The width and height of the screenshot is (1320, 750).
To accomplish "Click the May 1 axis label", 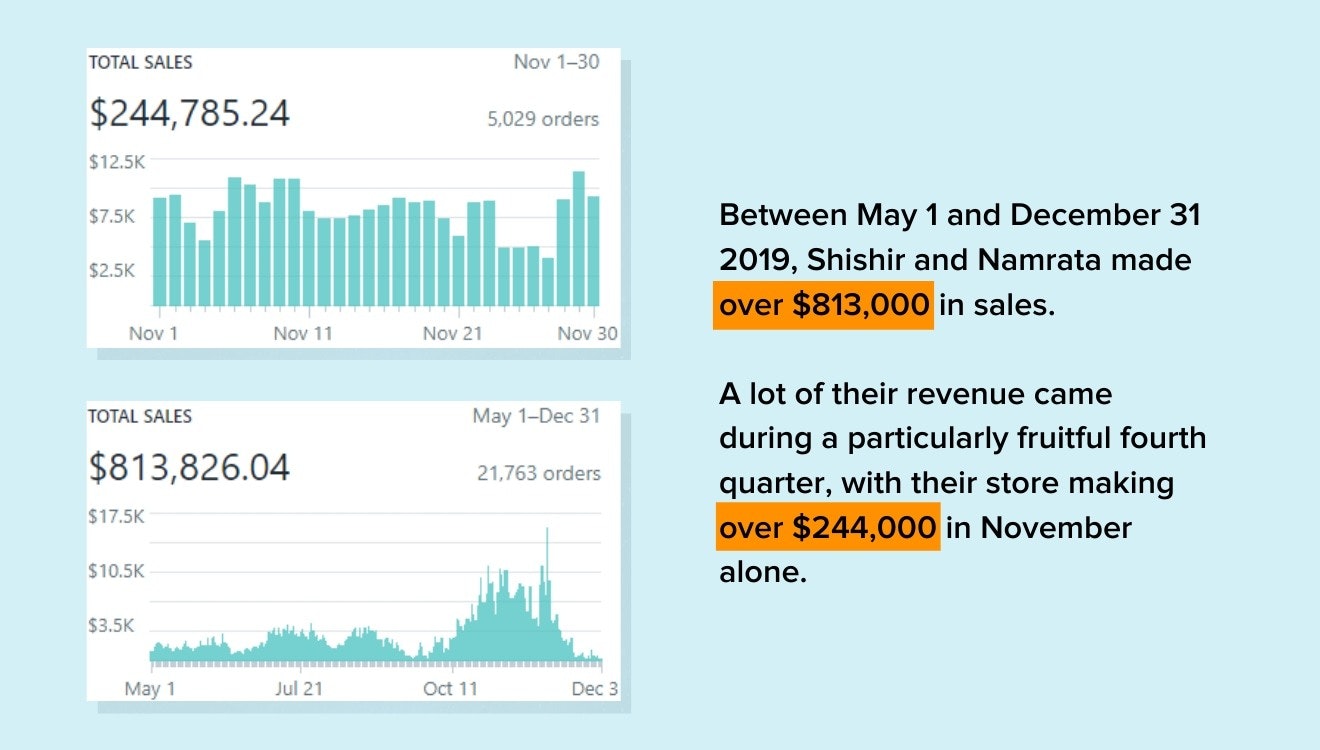I will click(150, 688).
